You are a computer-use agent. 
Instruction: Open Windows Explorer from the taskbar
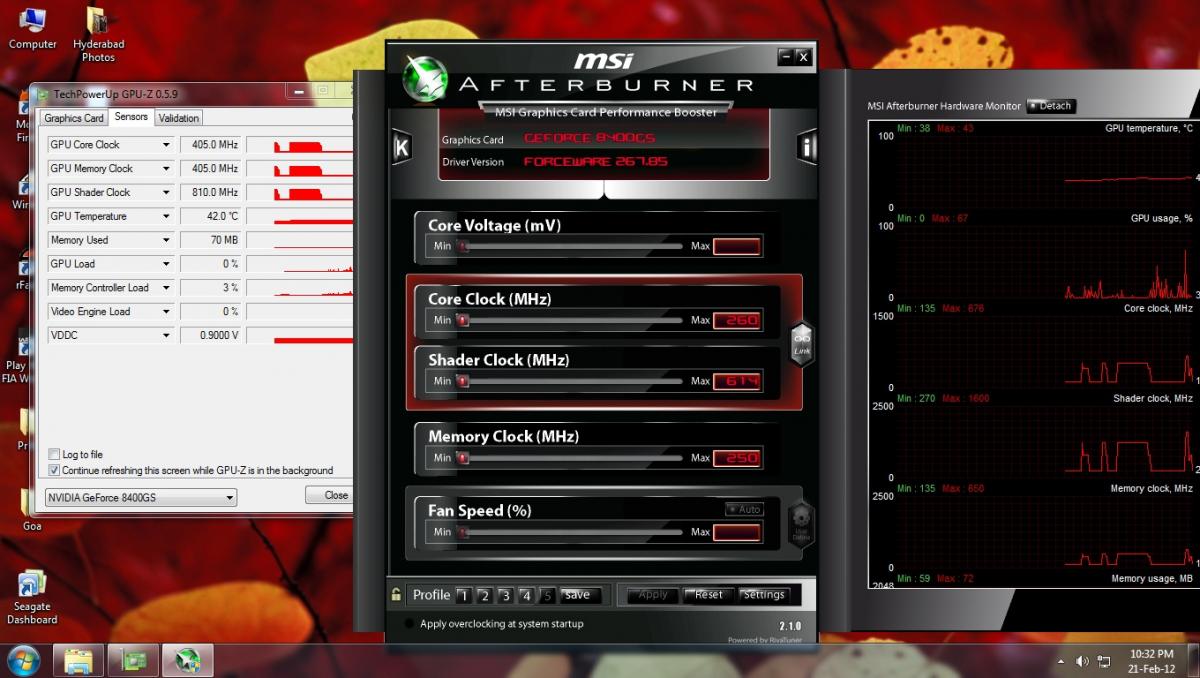(79, 660)
